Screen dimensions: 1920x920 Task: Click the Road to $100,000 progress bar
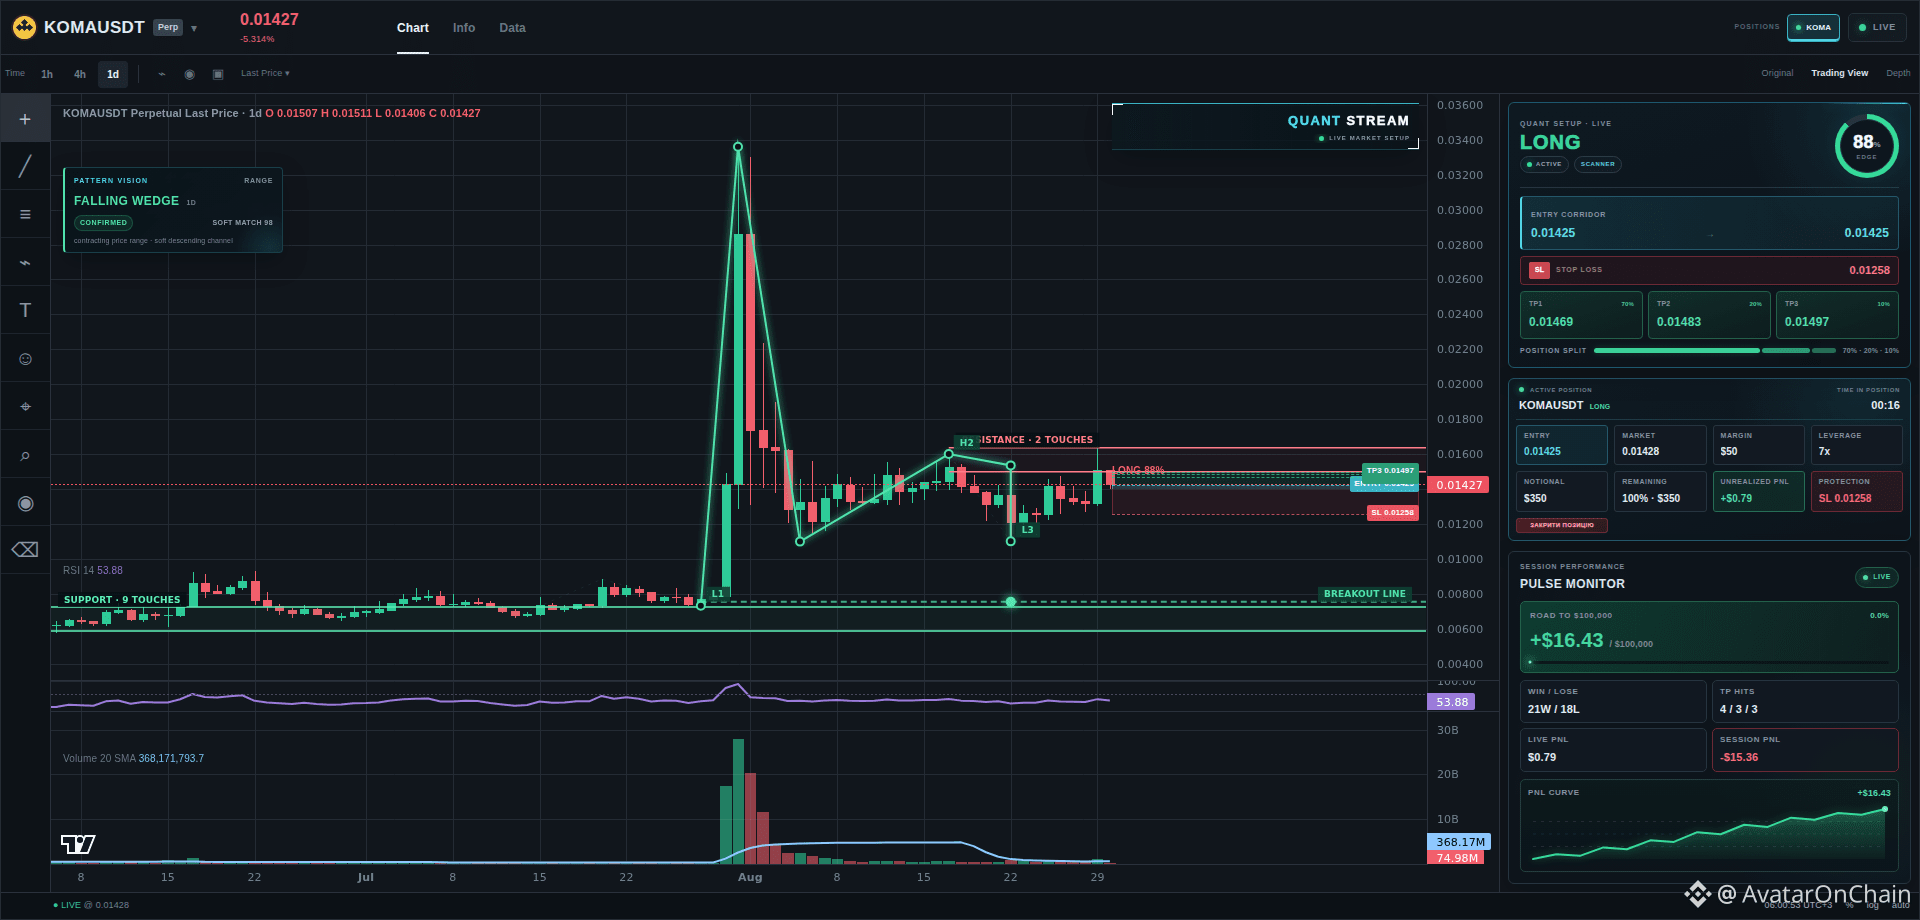pyautogui.click(x=1709, y=662)
